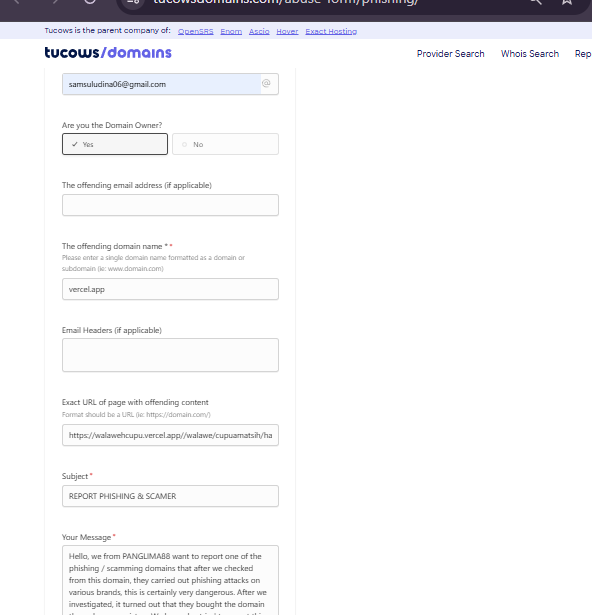Click the Exact URL of offending content field
592x615 pixels.
pos(170,435)
